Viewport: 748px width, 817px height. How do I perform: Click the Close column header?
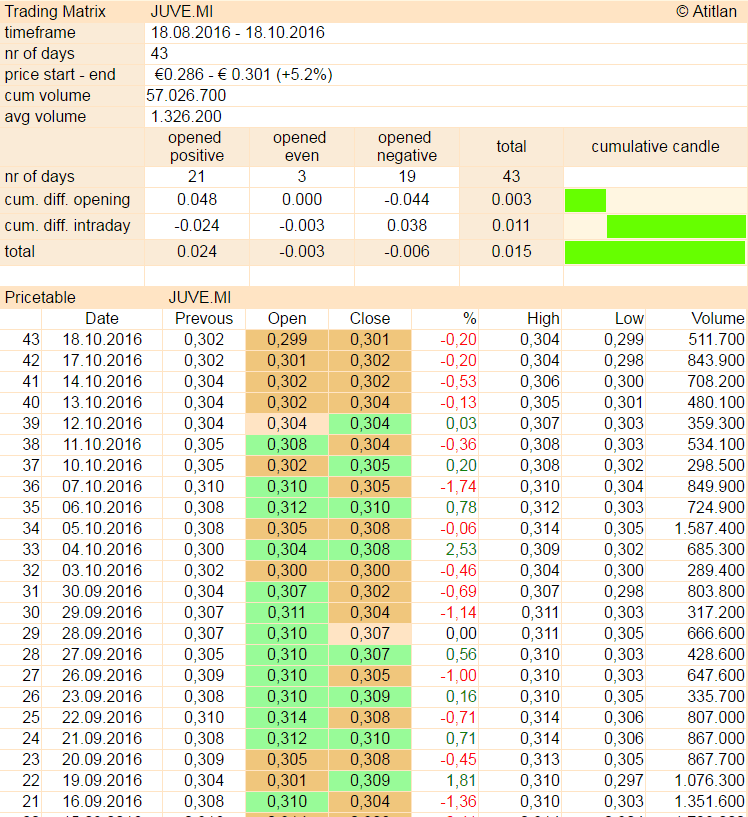(x=370, y=318)
